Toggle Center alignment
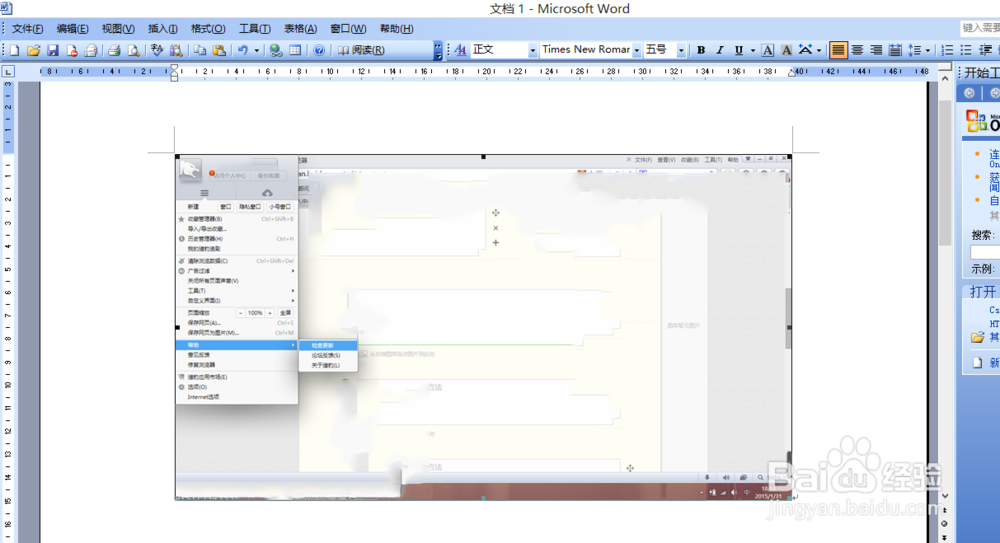Screen dimensions: 1000x543 (857, 50)
